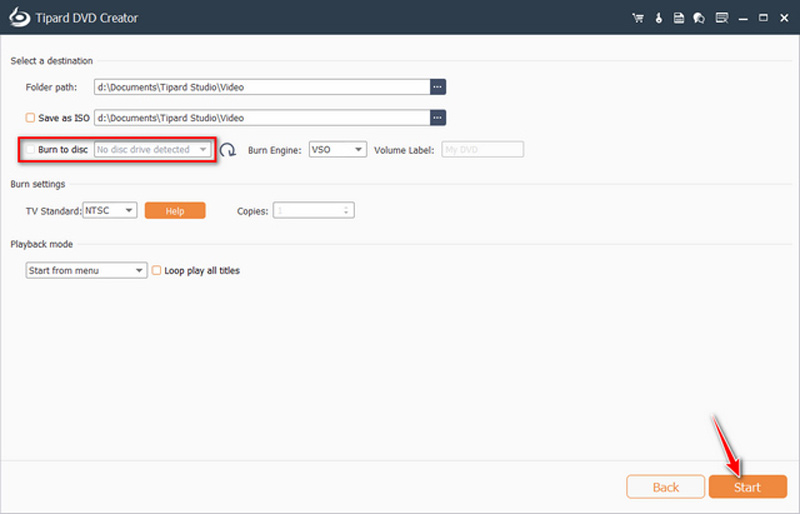Open the No disc drive detected dropdown
This screenshot has height=514, width=800.
coord(152,150)
